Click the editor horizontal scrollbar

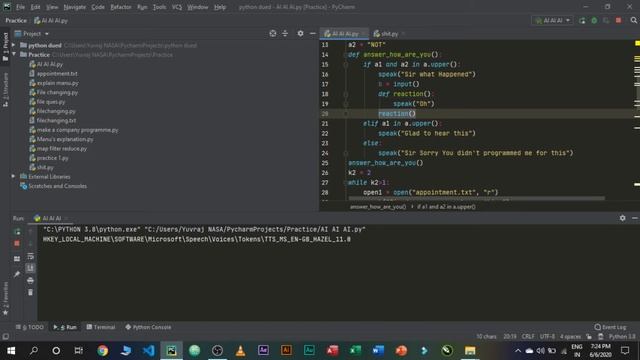tap(476, 199)
